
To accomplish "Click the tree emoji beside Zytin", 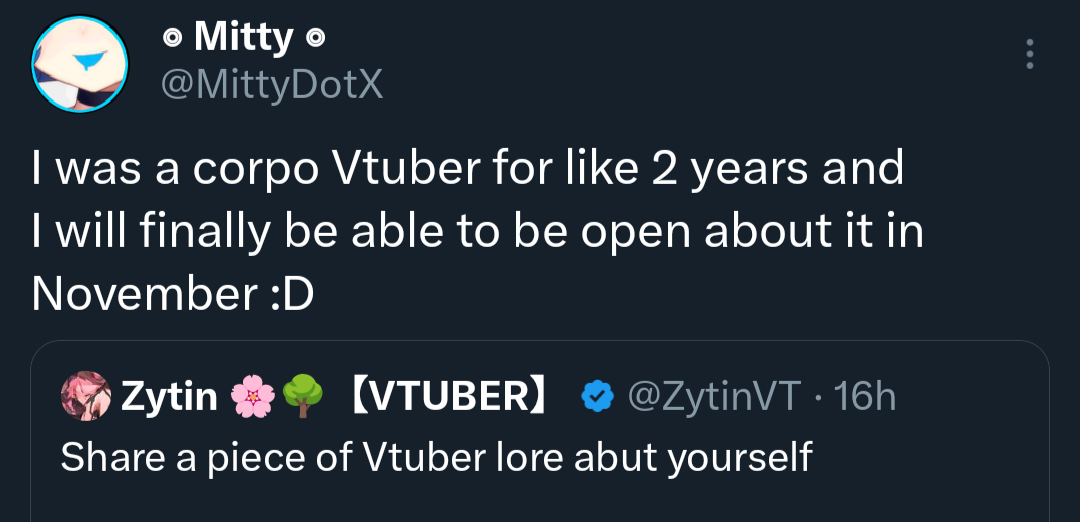I will point(304,397).
